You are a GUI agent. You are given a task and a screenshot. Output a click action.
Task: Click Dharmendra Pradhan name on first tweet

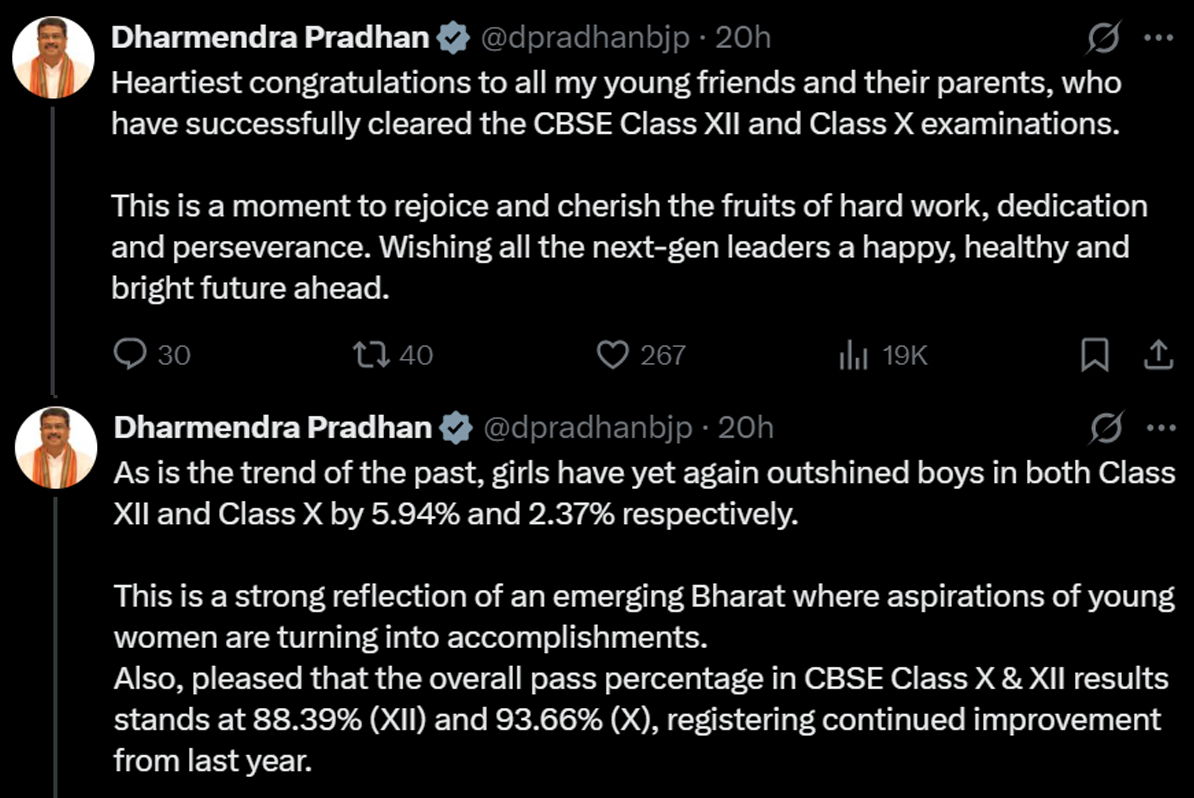coord(271,39)
